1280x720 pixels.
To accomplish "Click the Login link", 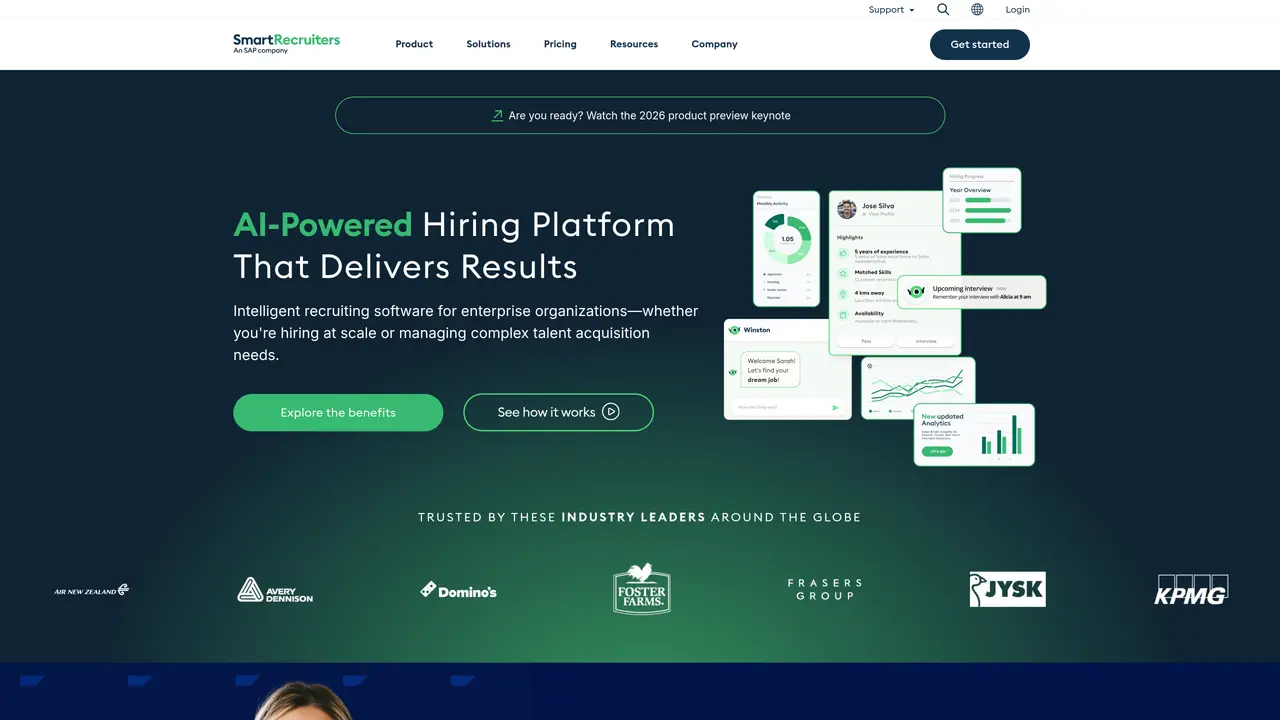I will (x=1017, y=10).
